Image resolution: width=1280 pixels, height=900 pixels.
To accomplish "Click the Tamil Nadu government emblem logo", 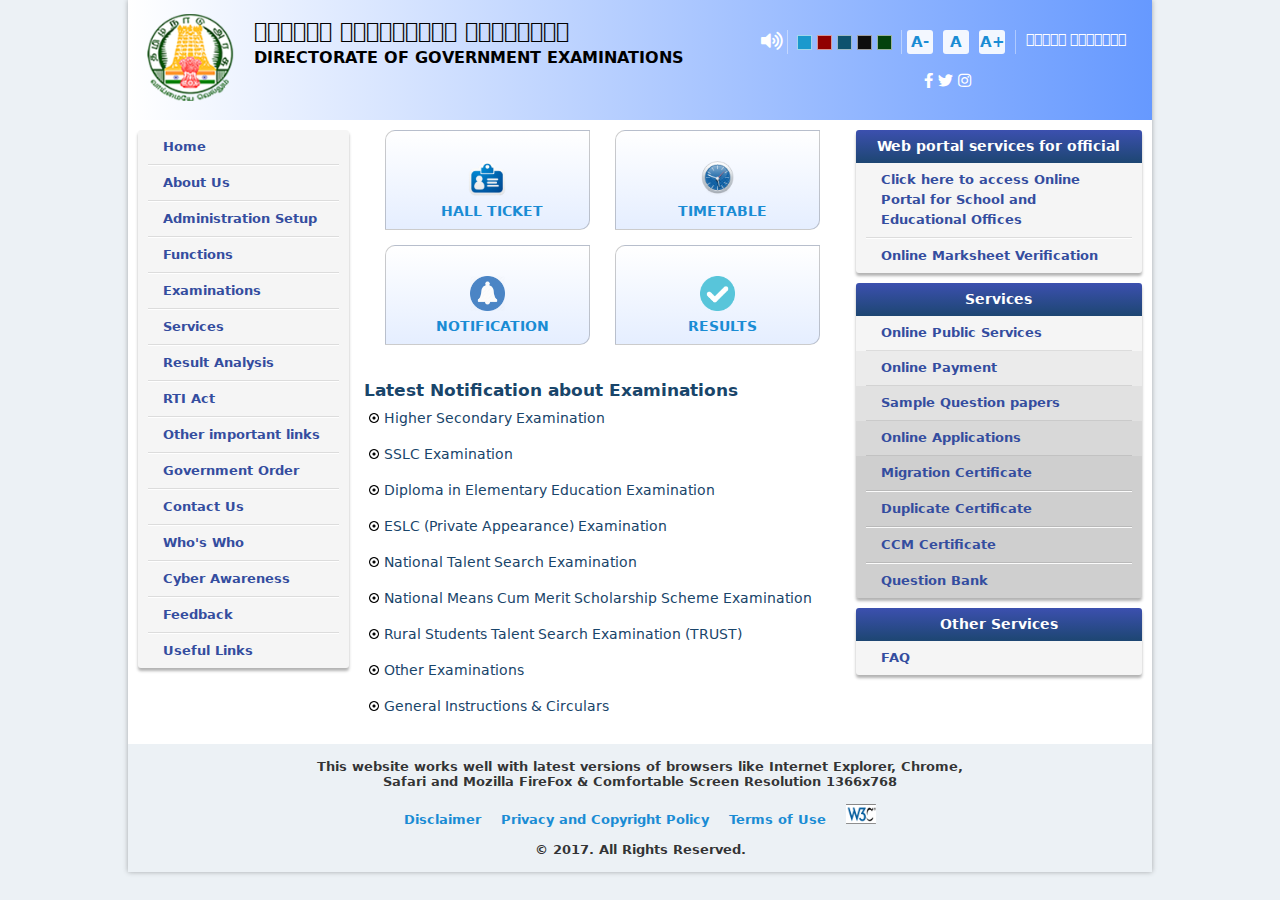I will pos(190,58).
